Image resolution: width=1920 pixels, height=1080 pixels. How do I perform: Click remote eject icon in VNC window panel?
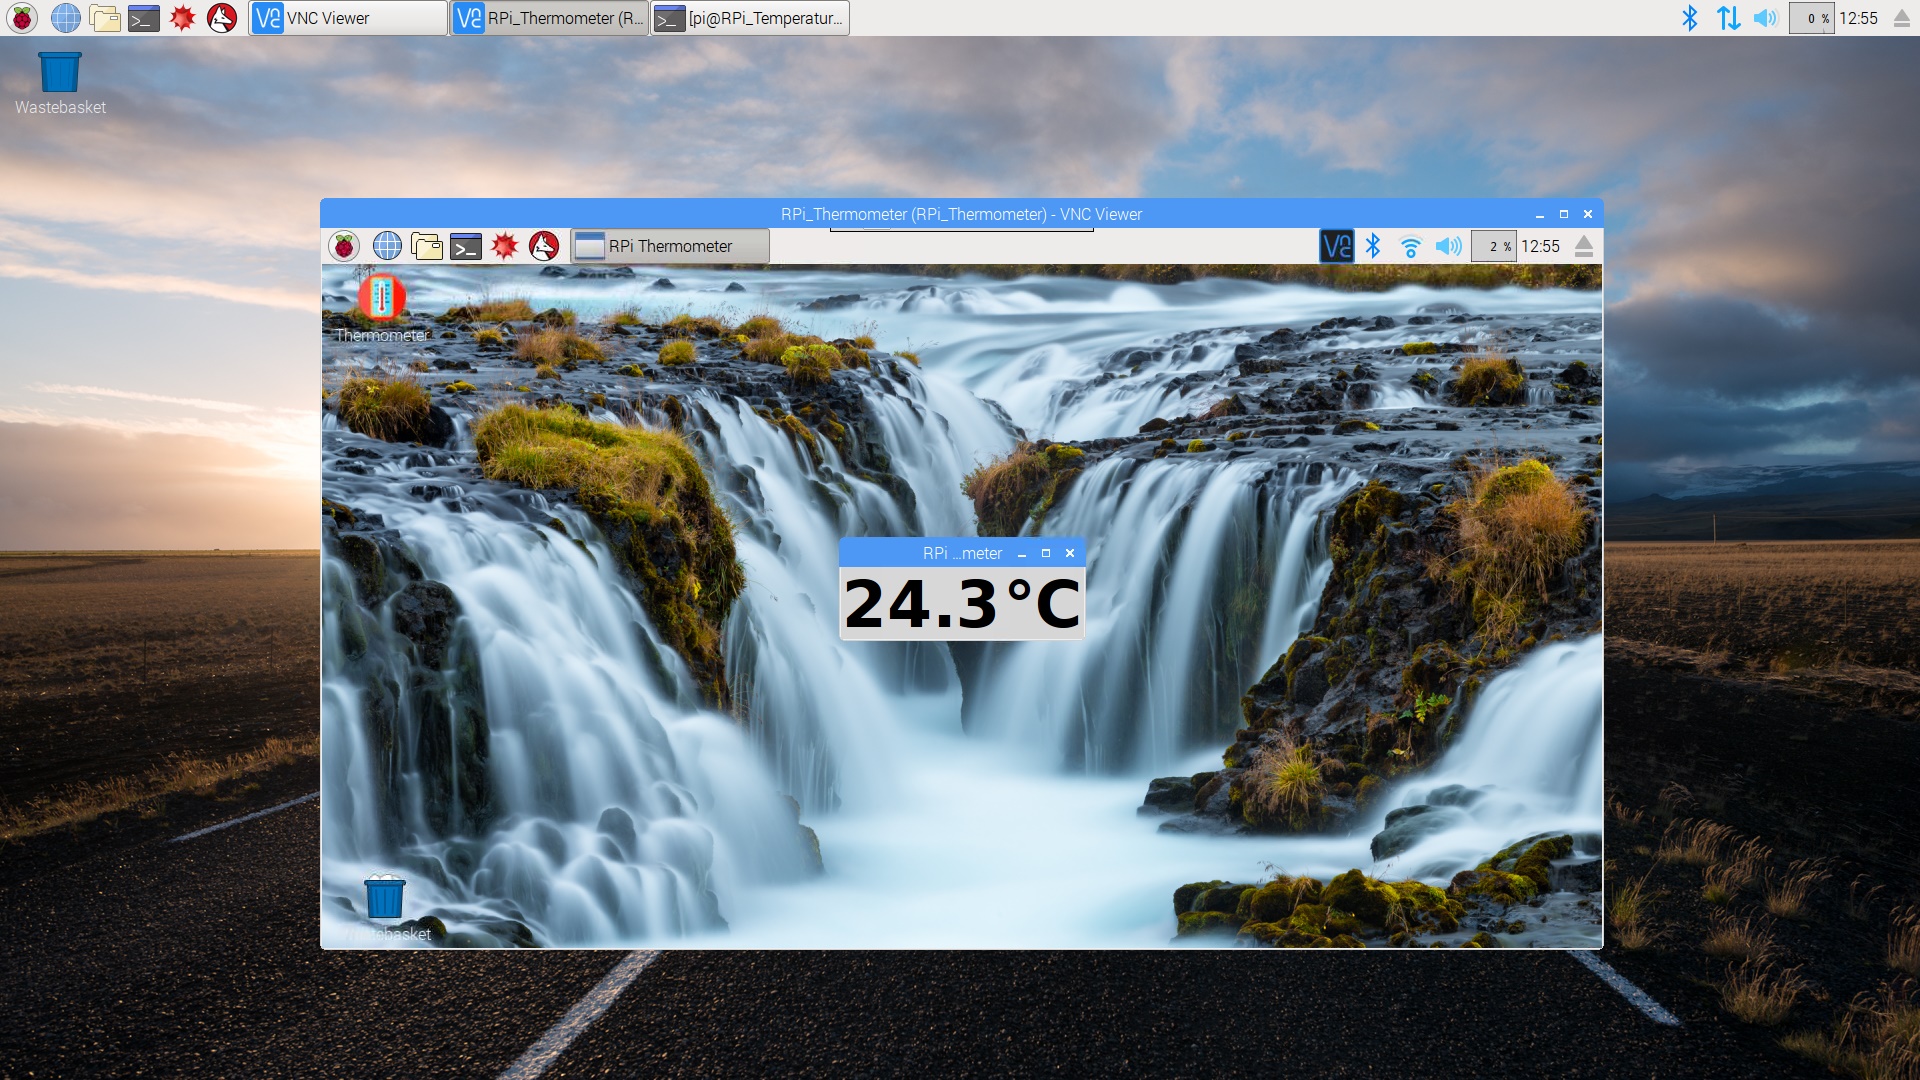[1584, 246]
